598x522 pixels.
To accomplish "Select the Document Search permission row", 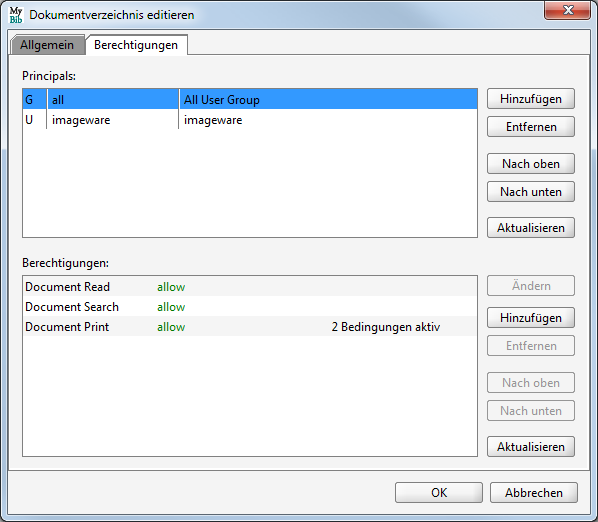I will [x=250, y=307].
